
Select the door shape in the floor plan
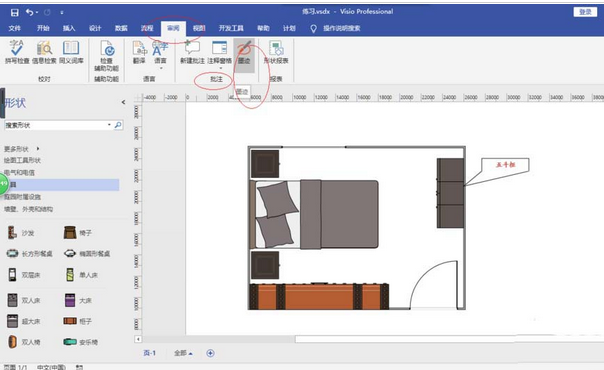coord(434,285)
